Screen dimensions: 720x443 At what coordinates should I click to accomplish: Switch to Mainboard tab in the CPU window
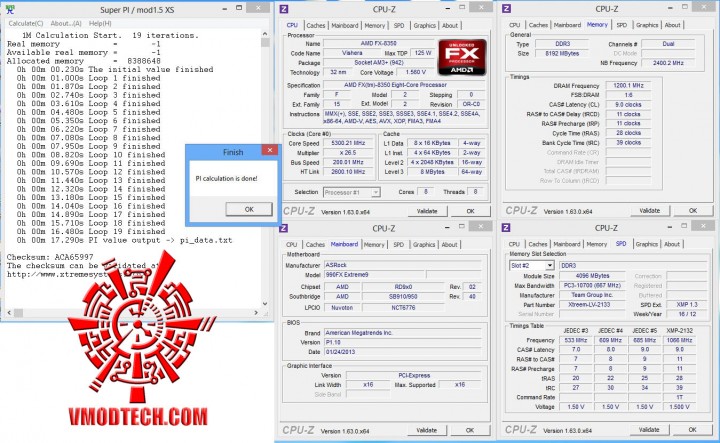344,26
